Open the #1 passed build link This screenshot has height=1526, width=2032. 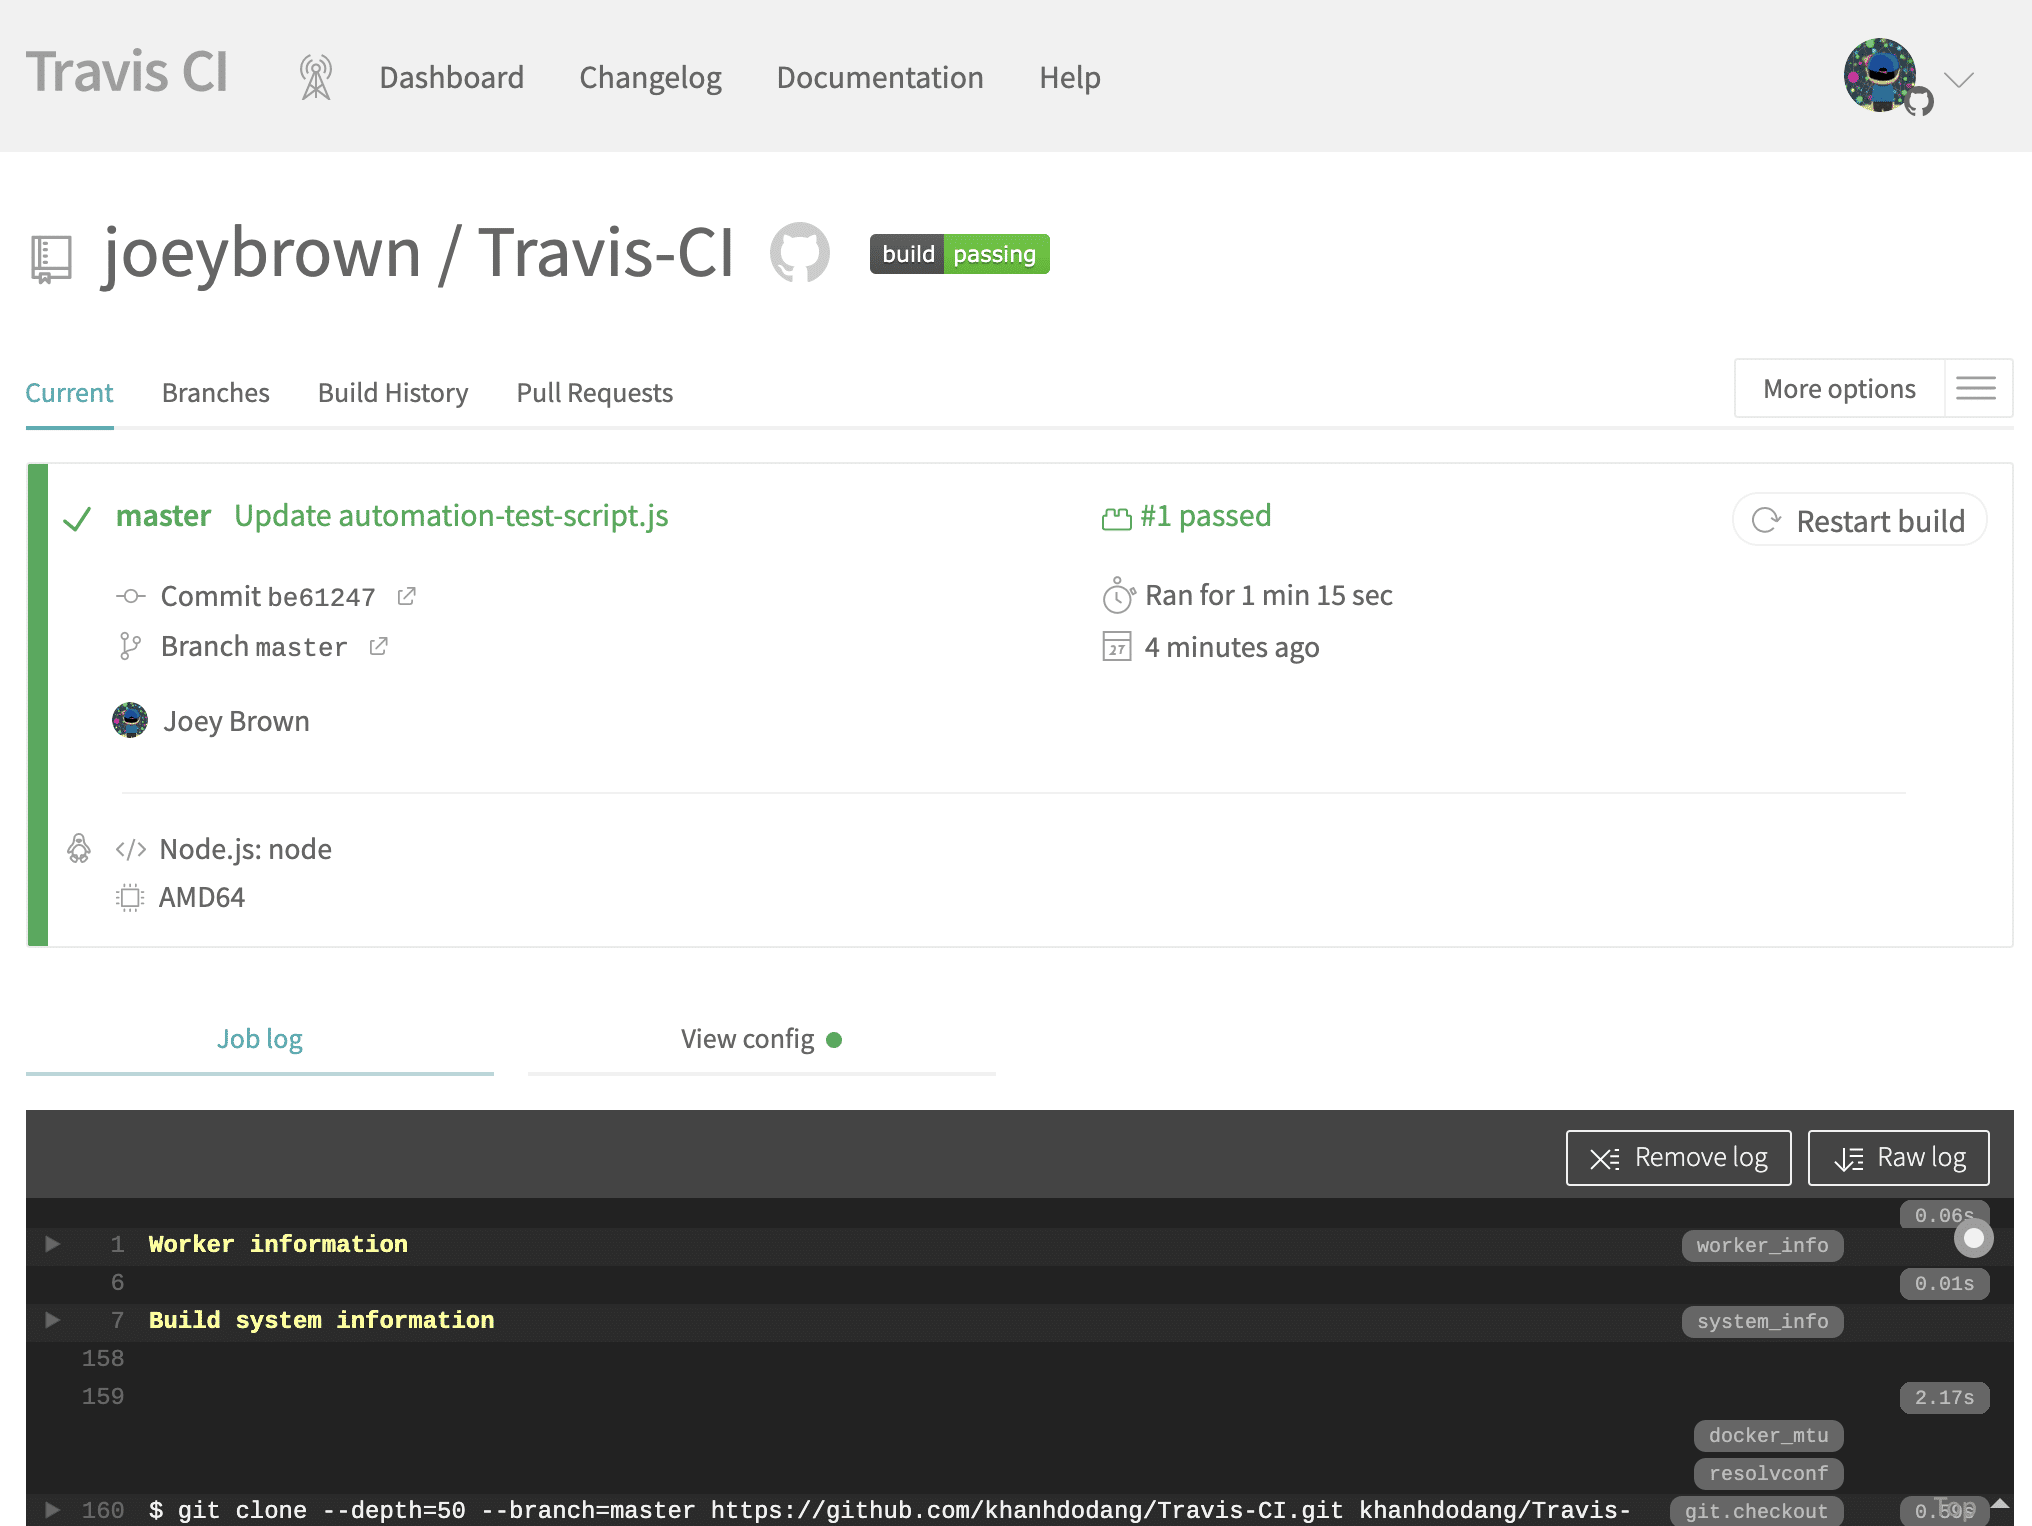tap(1206, 516)
